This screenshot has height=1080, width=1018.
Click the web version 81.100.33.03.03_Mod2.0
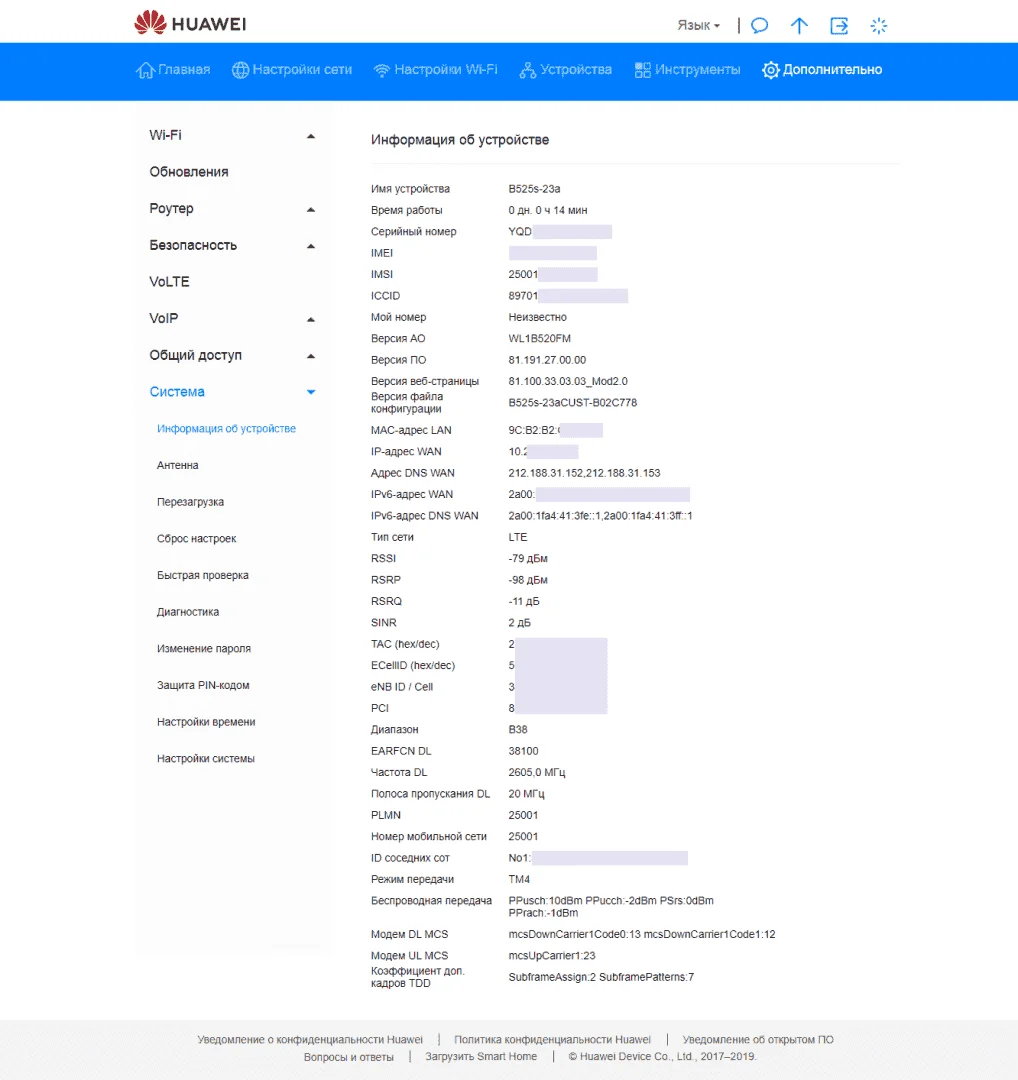pos(568,382)
